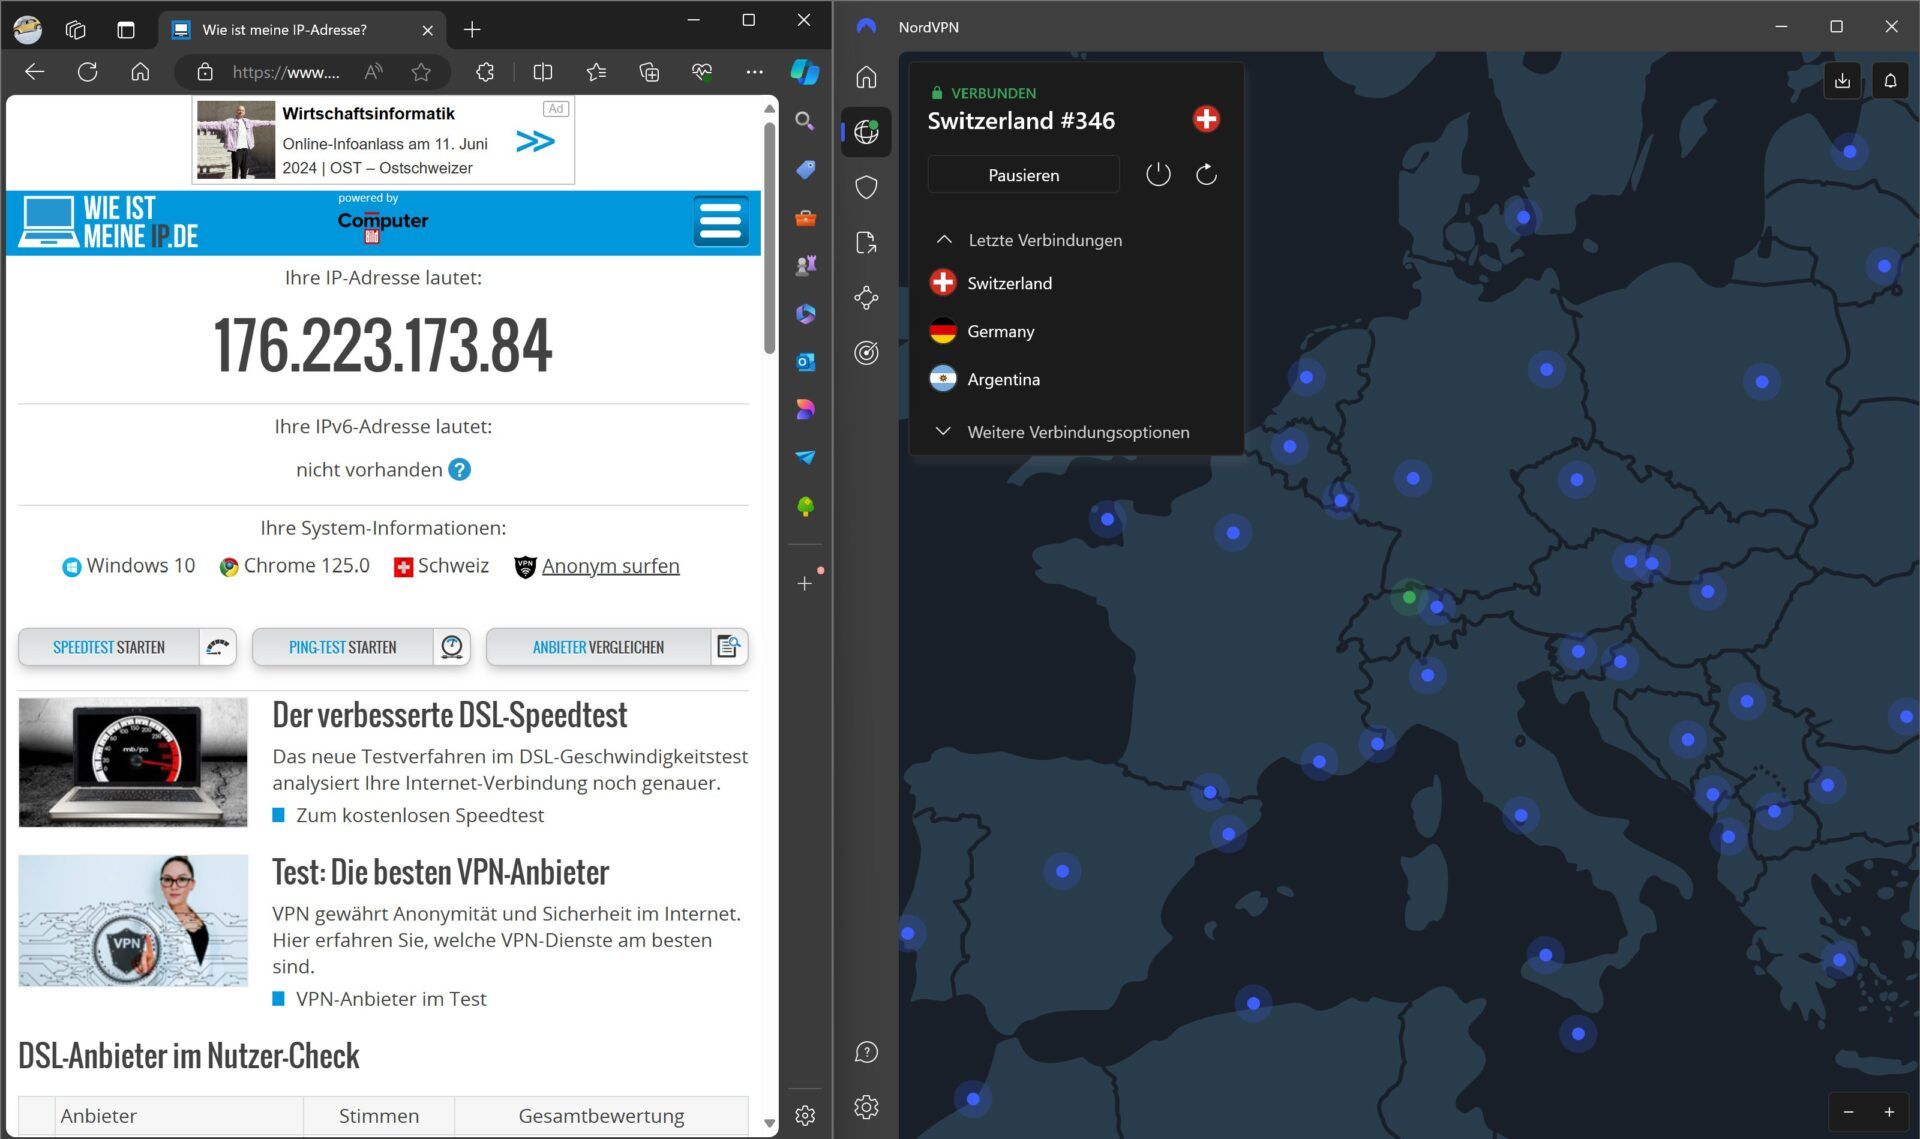Open Edge sidebar shopping tag icon

805,169
